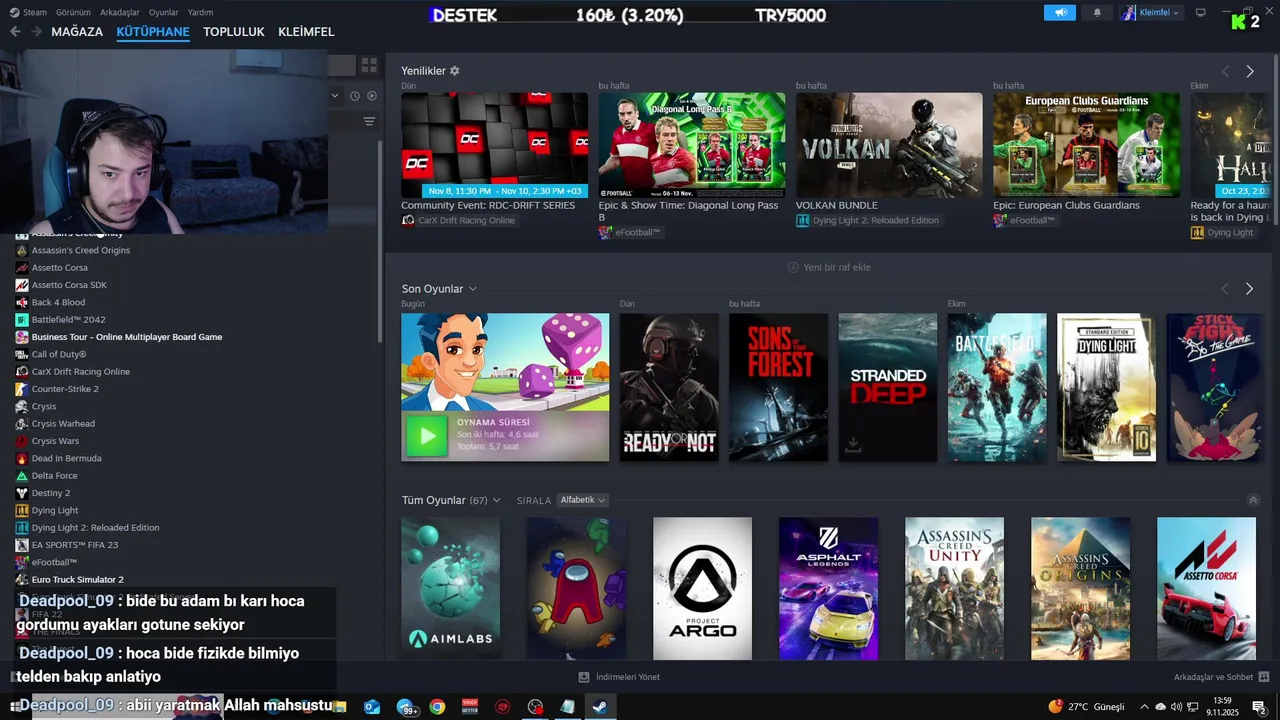This screenshot has width=1280, height=720.
Task: Open the taskbar volume control
Action: coord(1177,707)
